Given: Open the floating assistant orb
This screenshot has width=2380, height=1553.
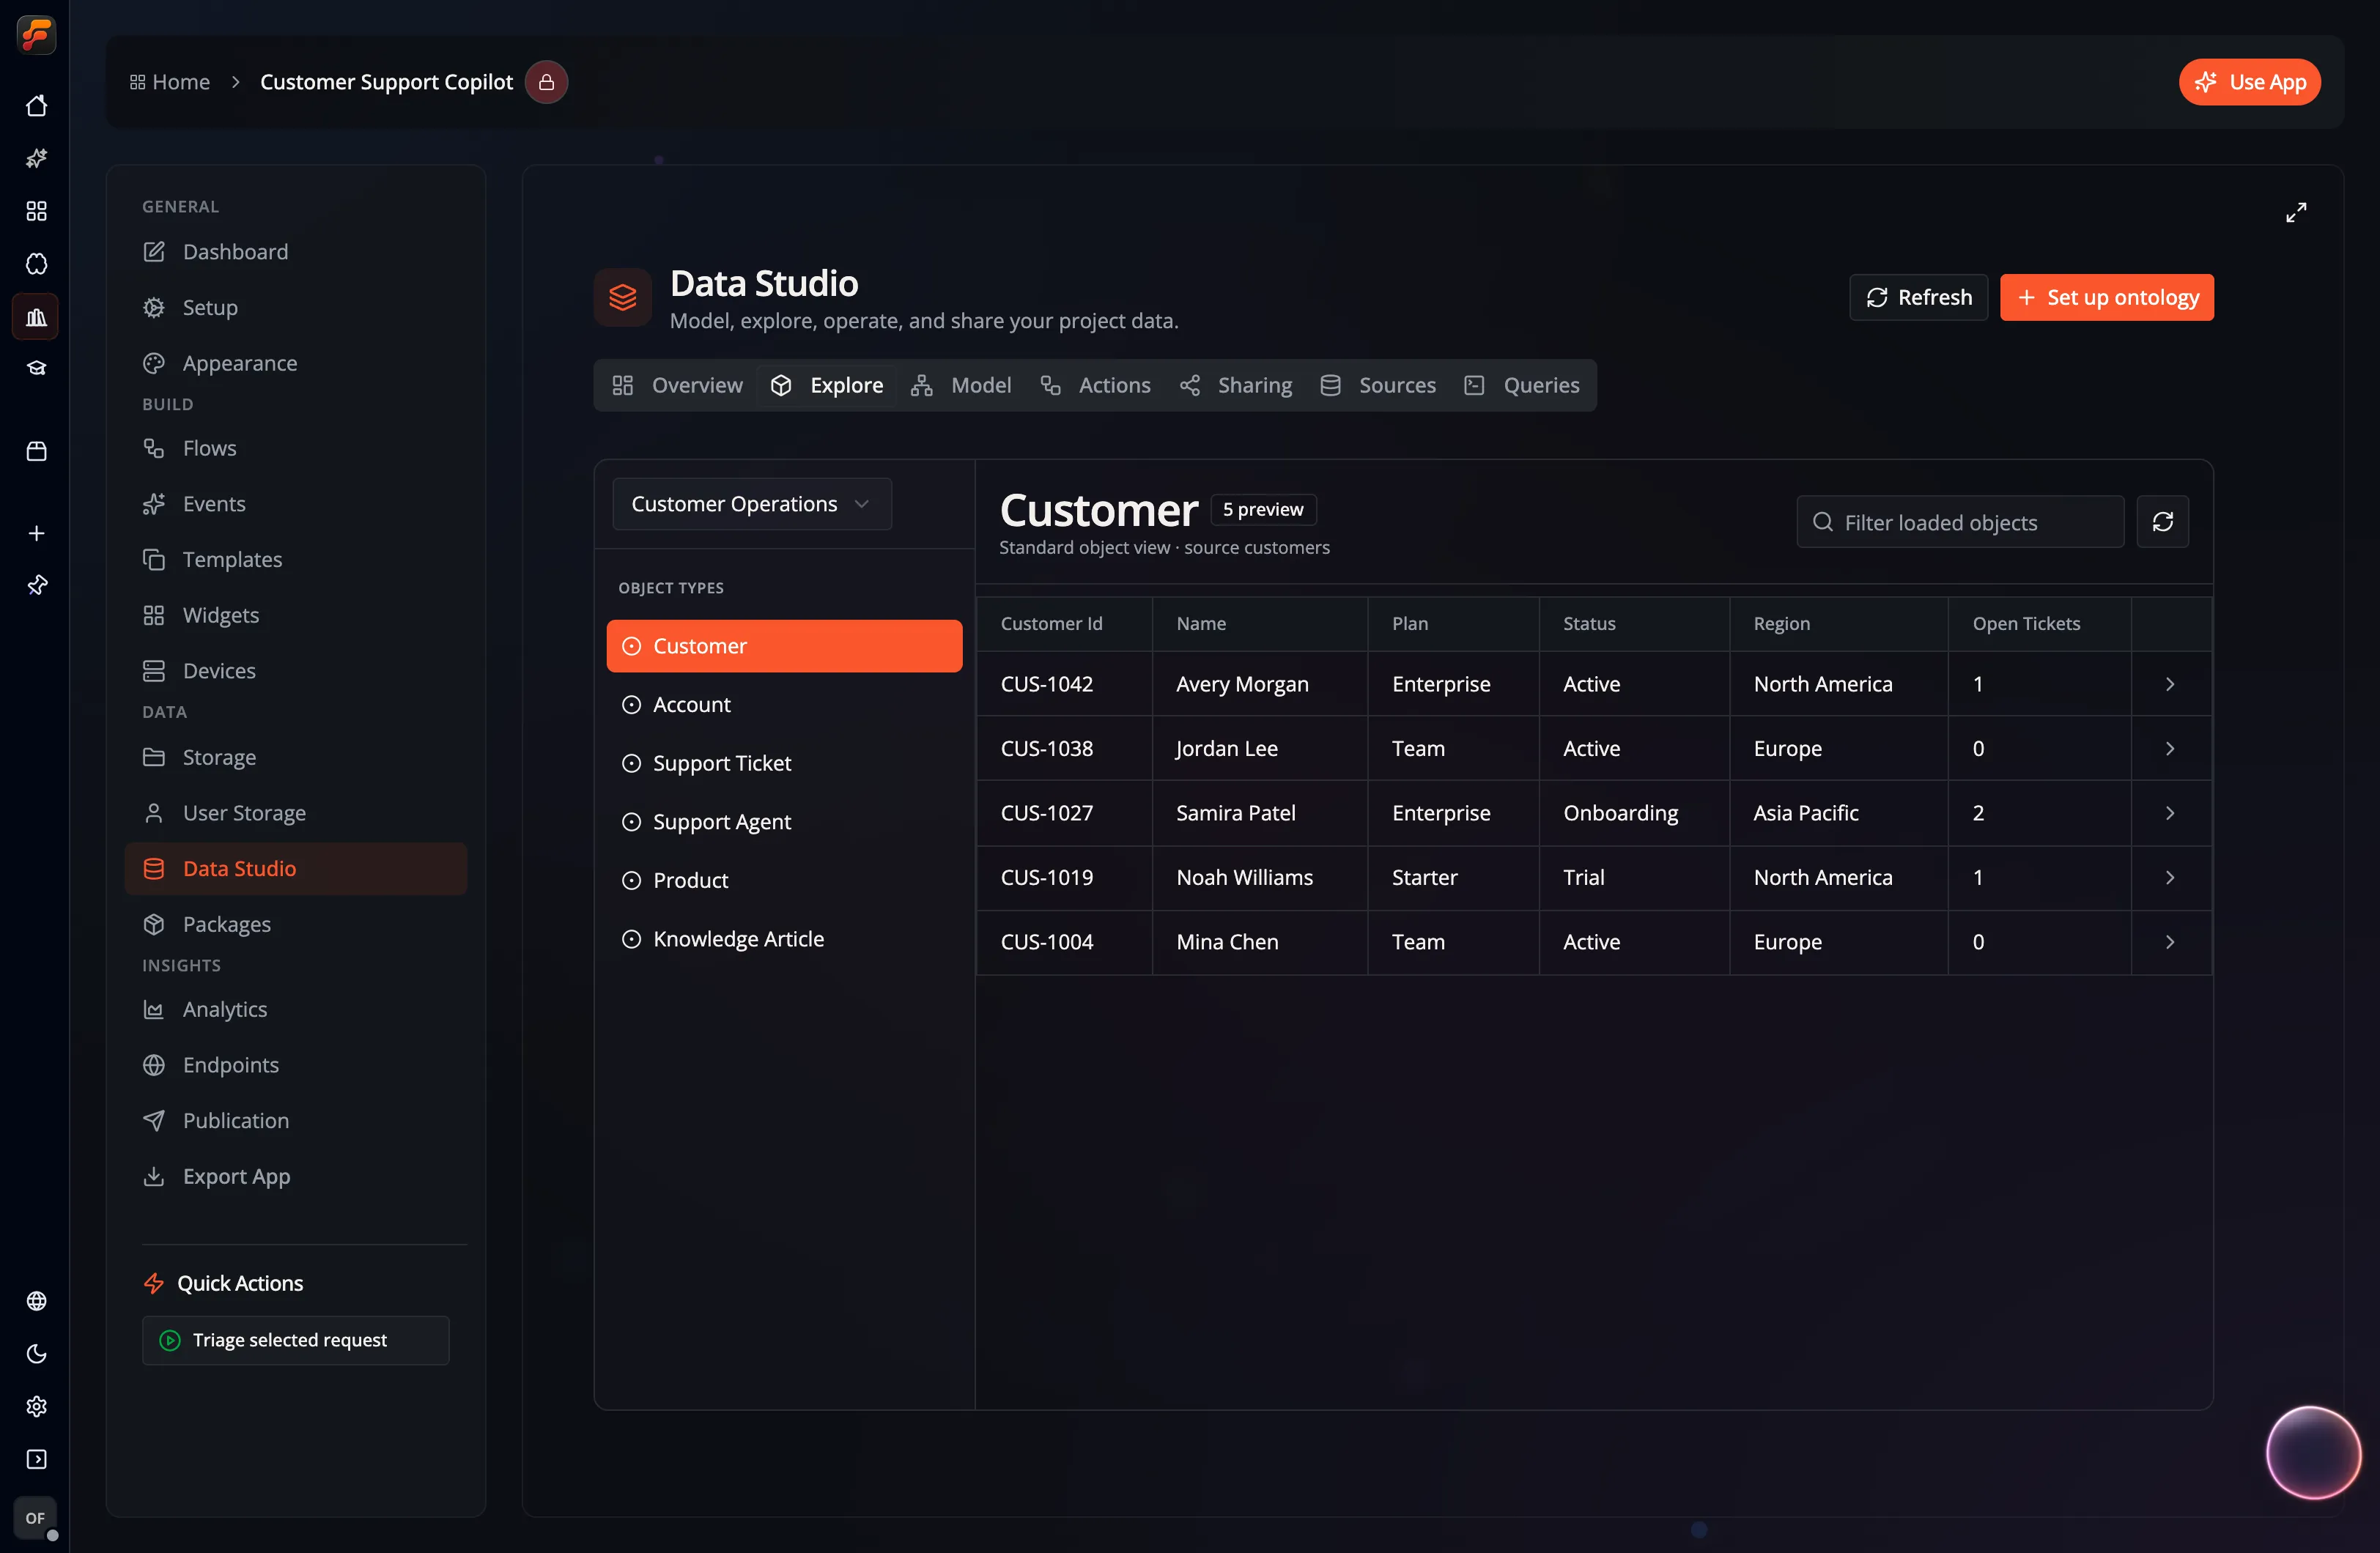Looking at the screenshot, I should 2313,1453.
